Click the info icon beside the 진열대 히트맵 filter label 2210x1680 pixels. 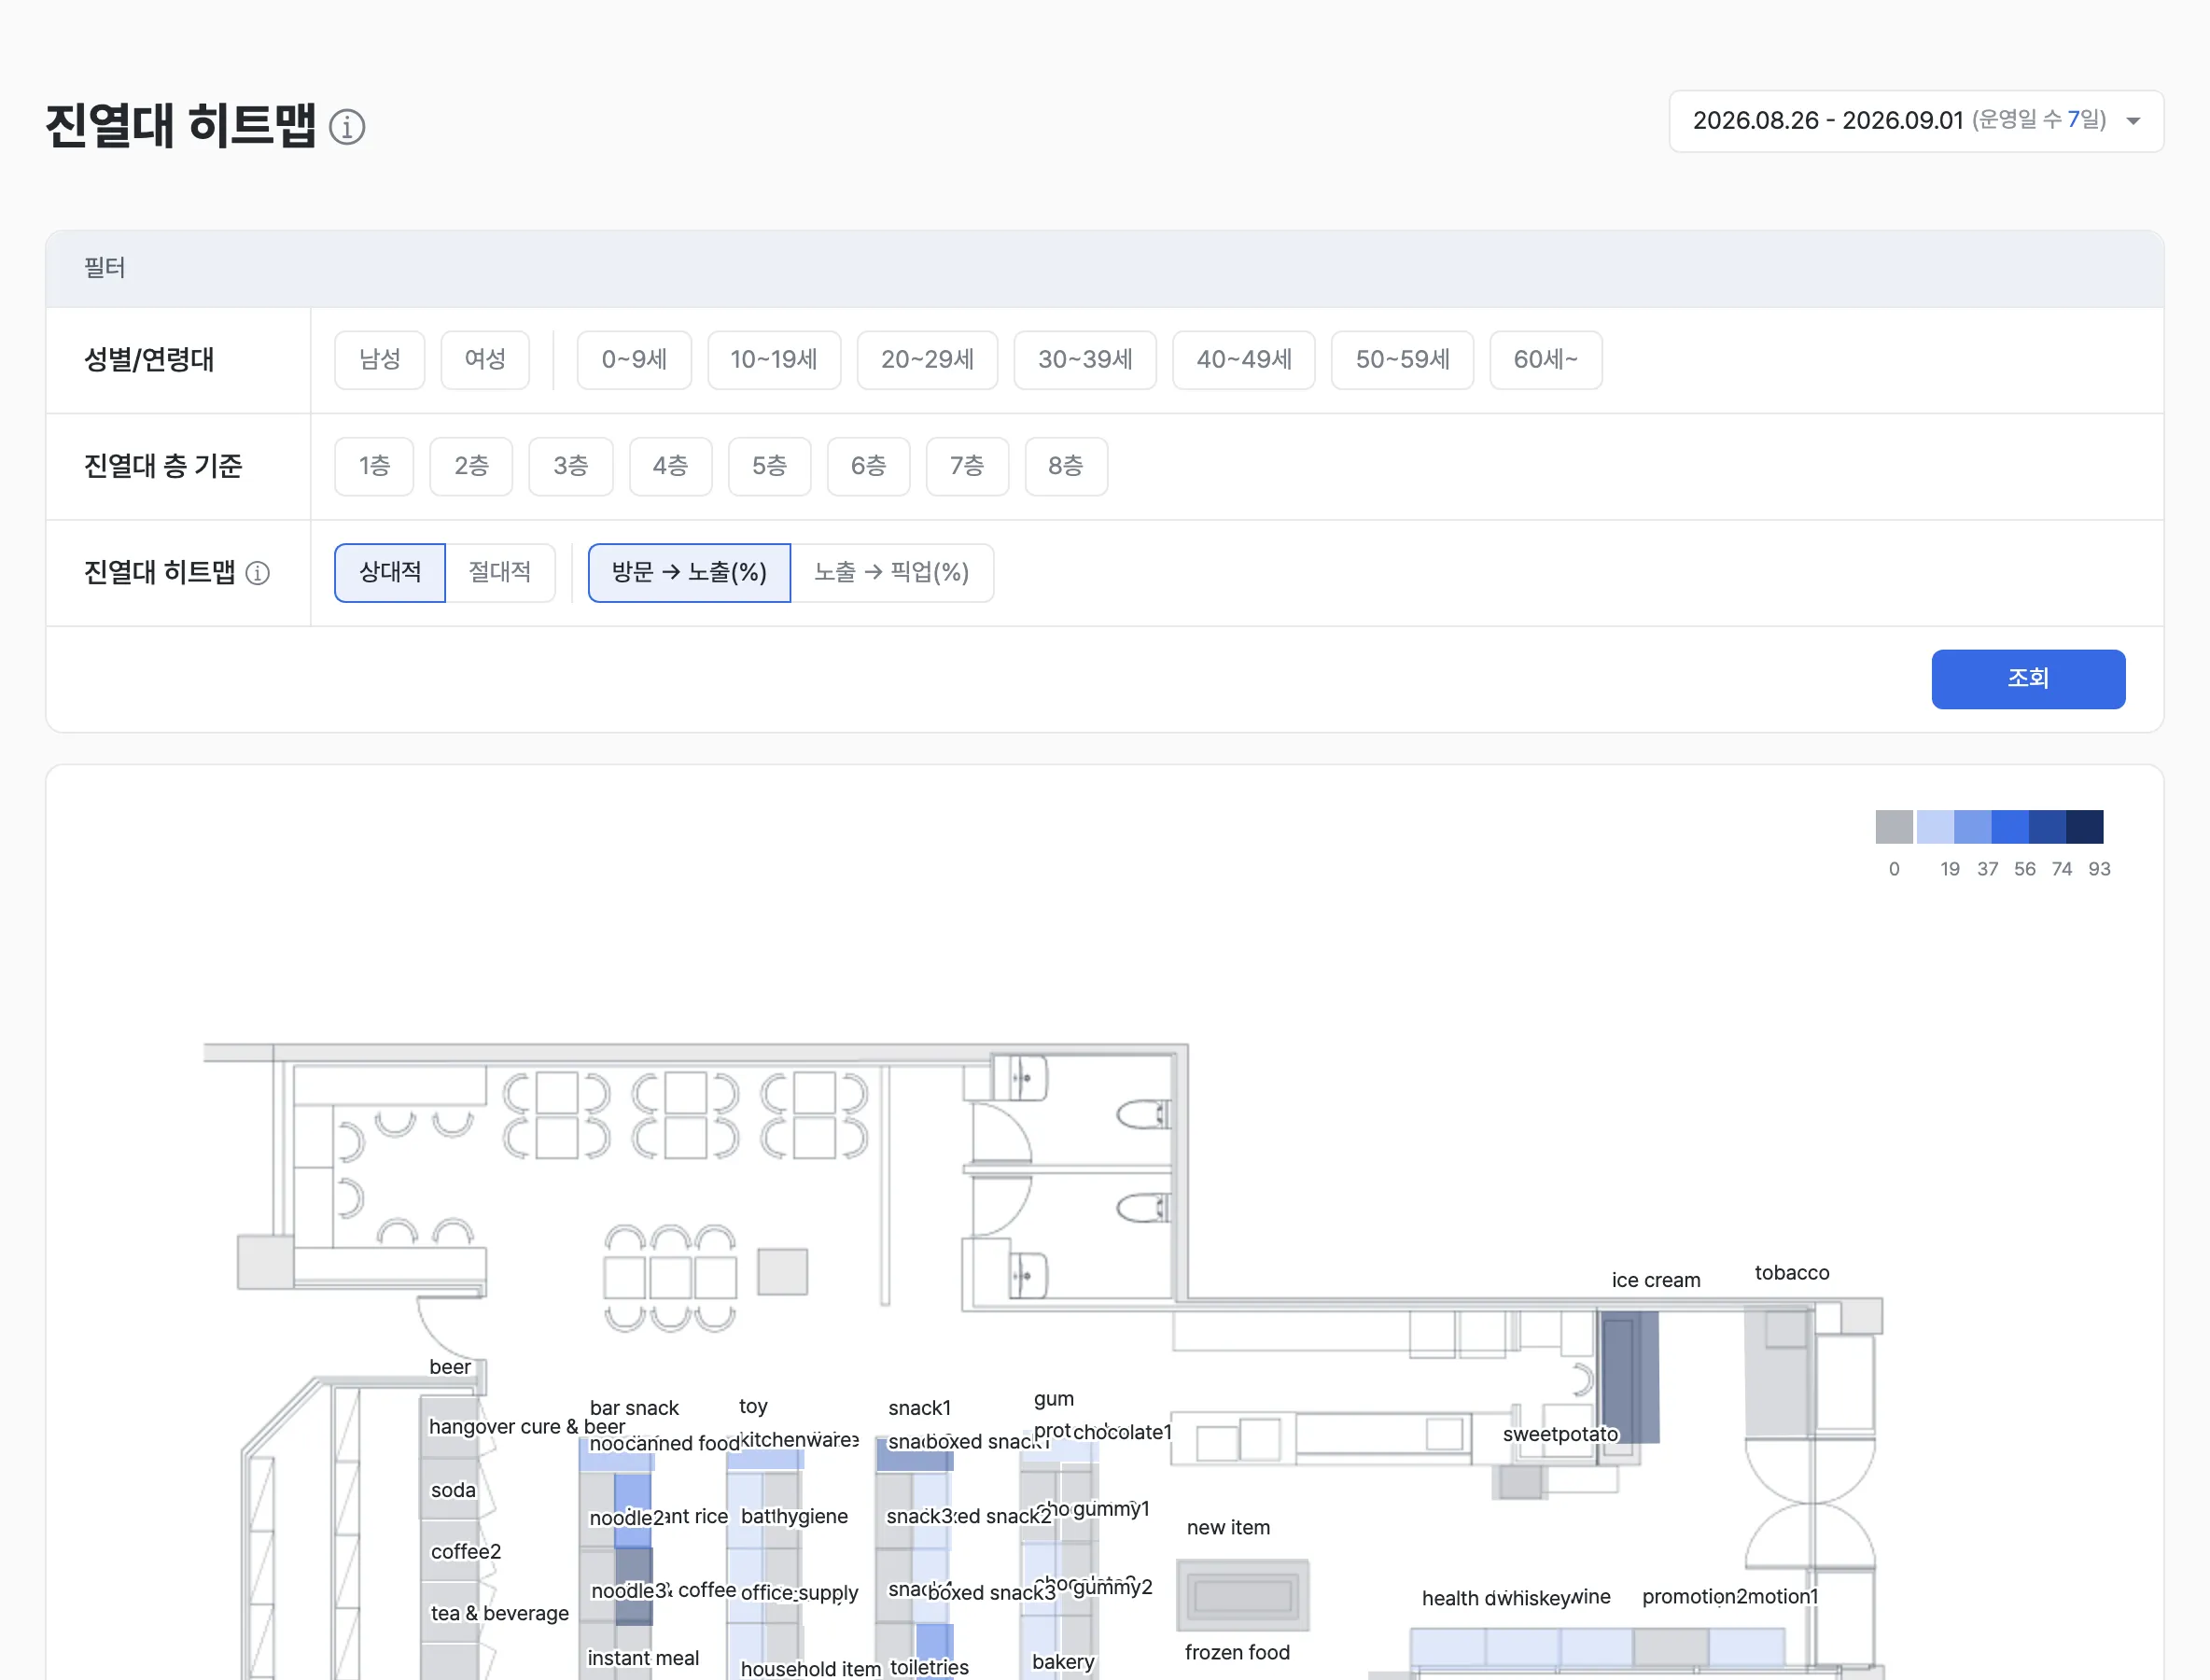(258, 573)
